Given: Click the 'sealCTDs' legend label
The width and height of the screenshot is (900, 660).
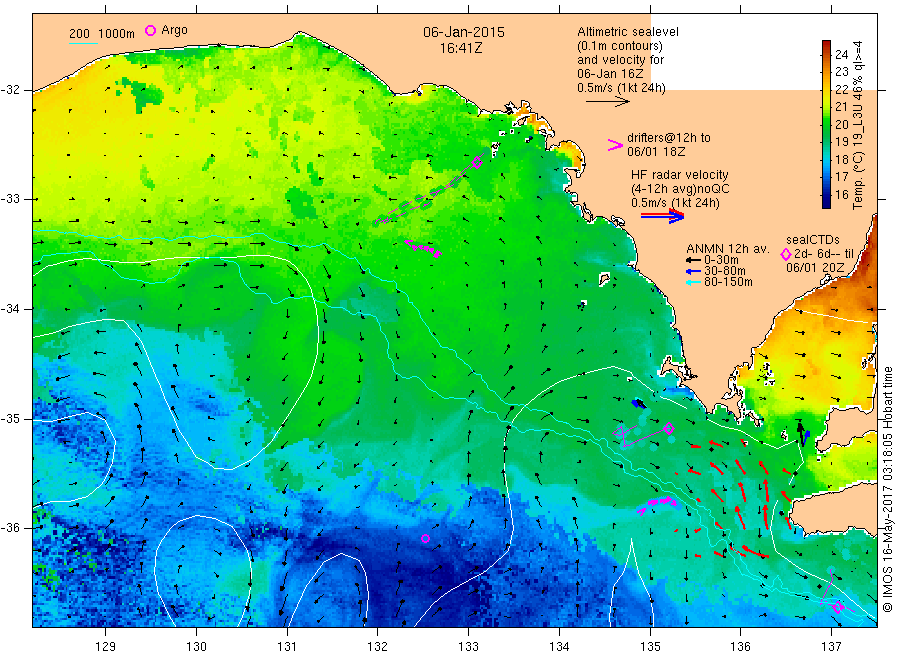Looking at the screenshot, I should 813,240.
